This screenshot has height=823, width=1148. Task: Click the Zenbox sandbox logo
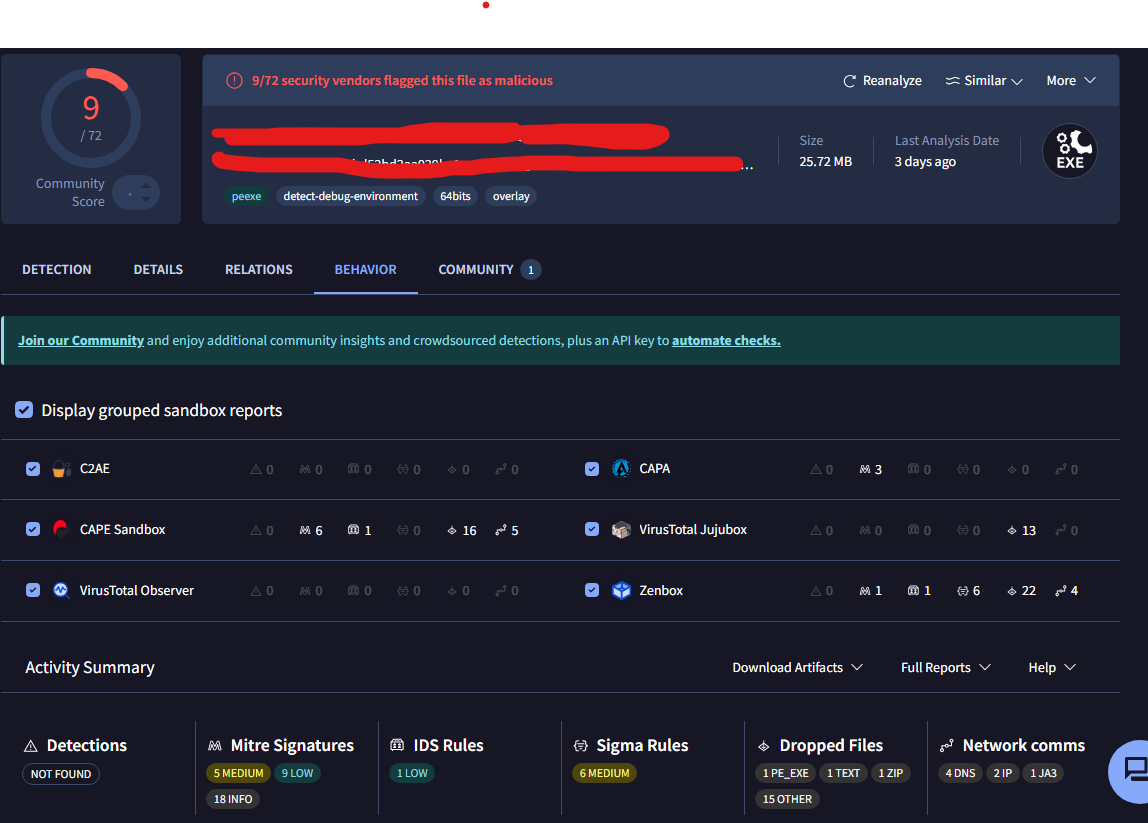point(621,590)
